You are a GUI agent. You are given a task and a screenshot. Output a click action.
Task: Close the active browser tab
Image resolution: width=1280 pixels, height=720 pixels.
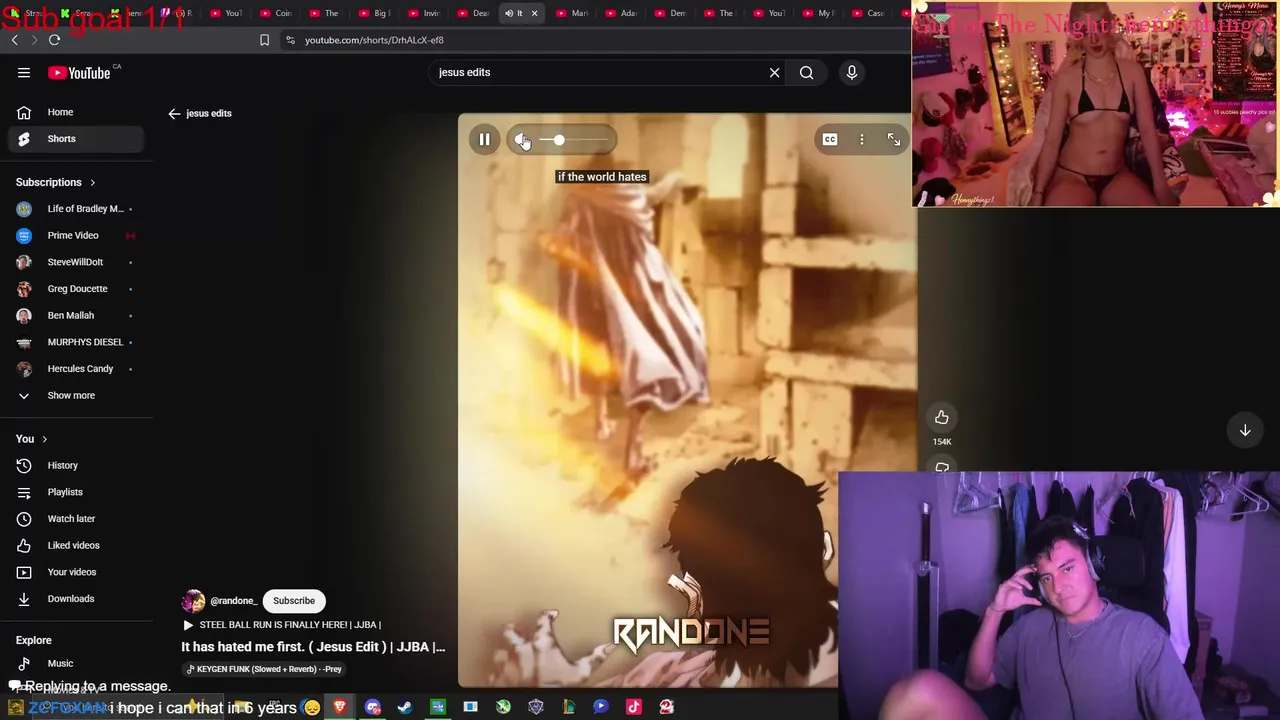point(534,13)
